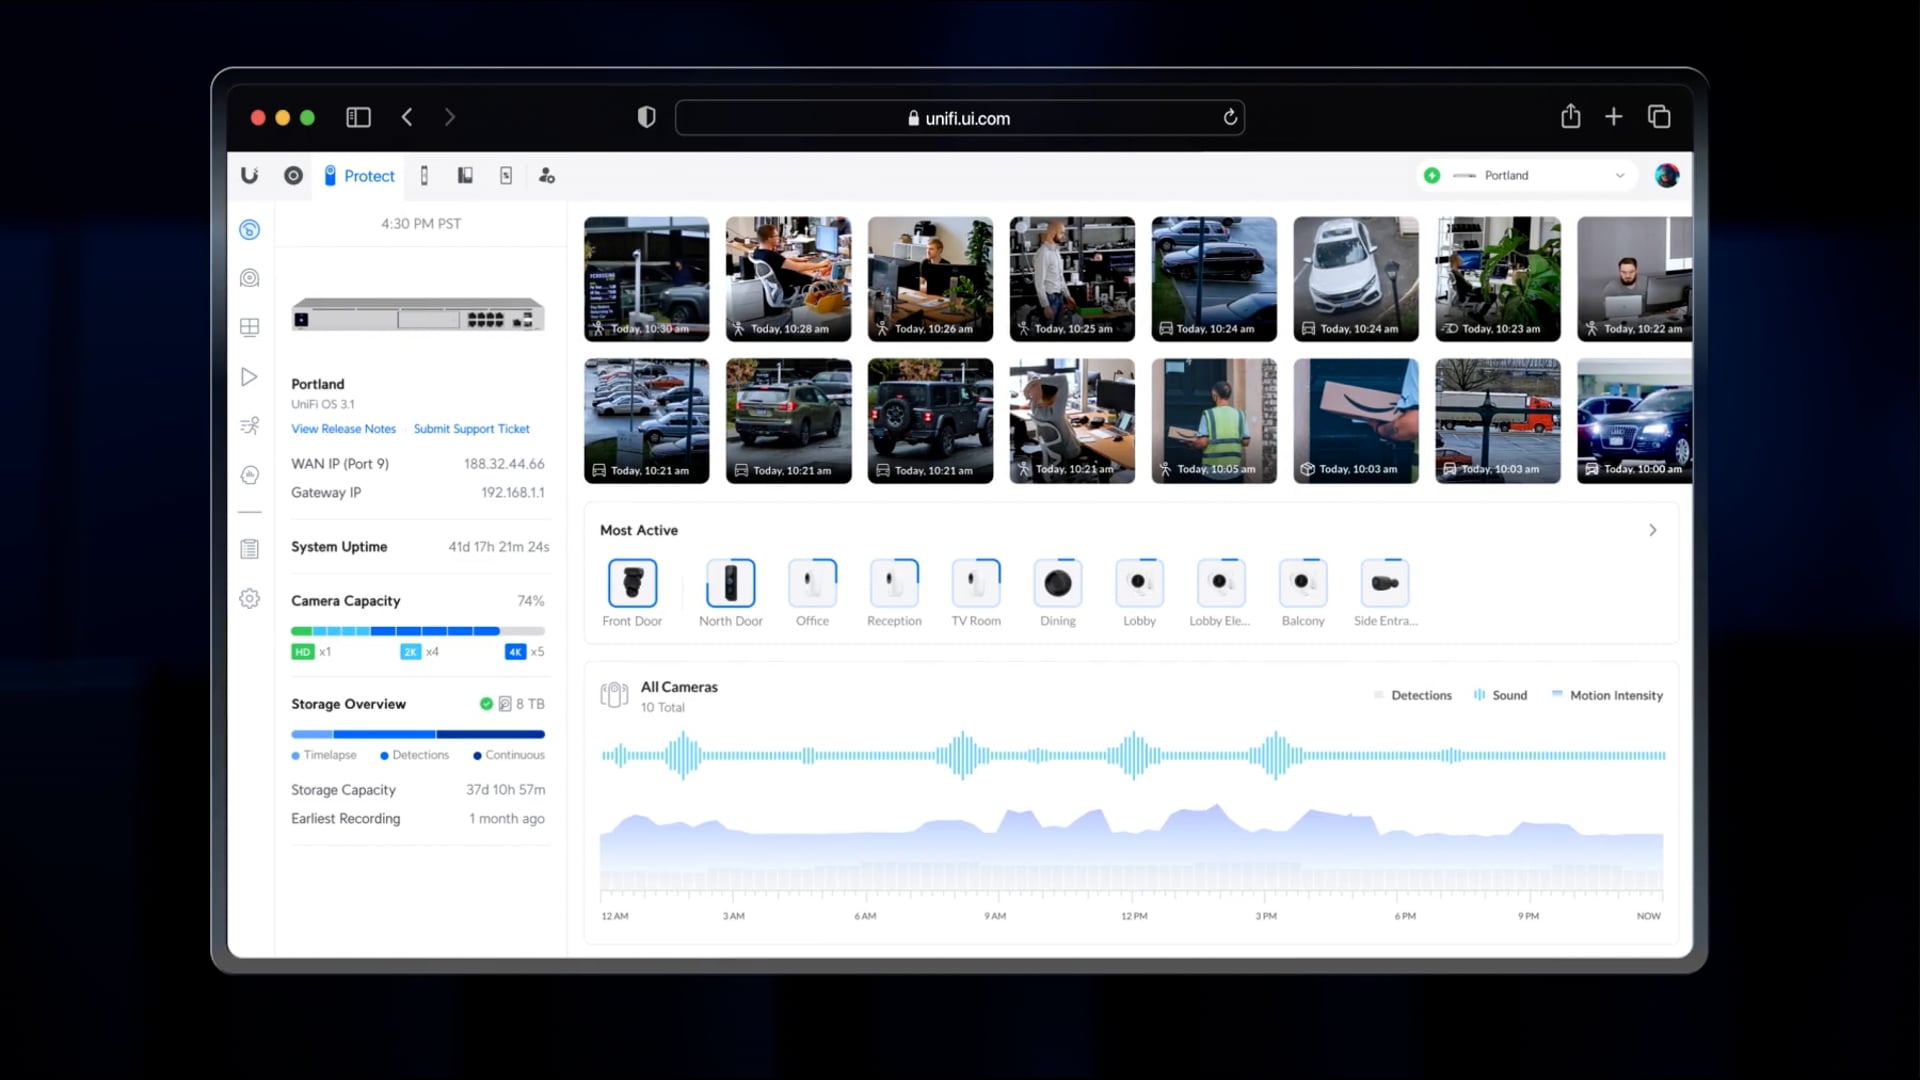Open browser Share button
This screenshot has width=1920, height=1080.
(1571, 117)
